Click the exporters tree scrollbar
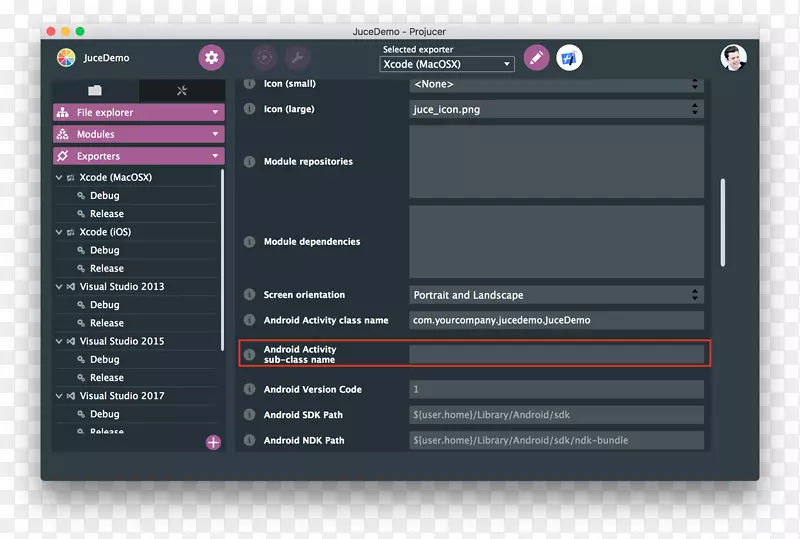Screen dimensions: 800x539 (x=222, y=260)
